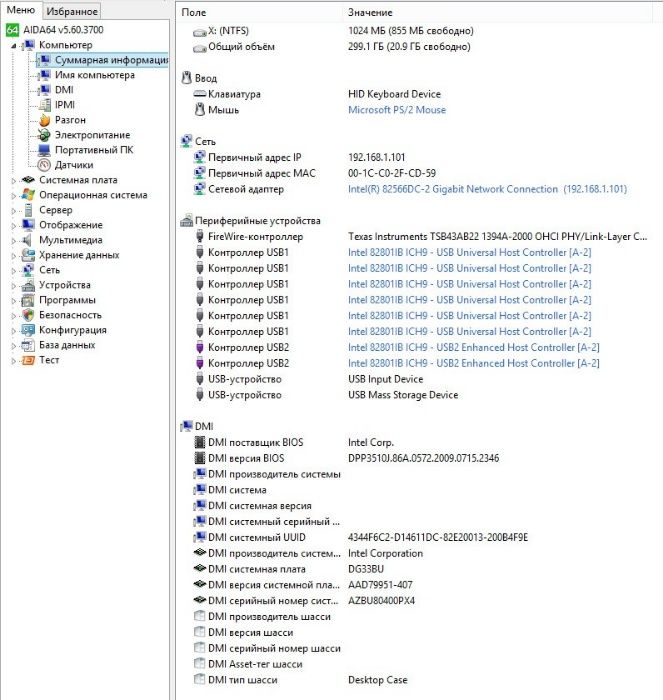The height and width of the screenshot is (700, 663).
Task: Expand the Сеть tree node
Action: 13,271
